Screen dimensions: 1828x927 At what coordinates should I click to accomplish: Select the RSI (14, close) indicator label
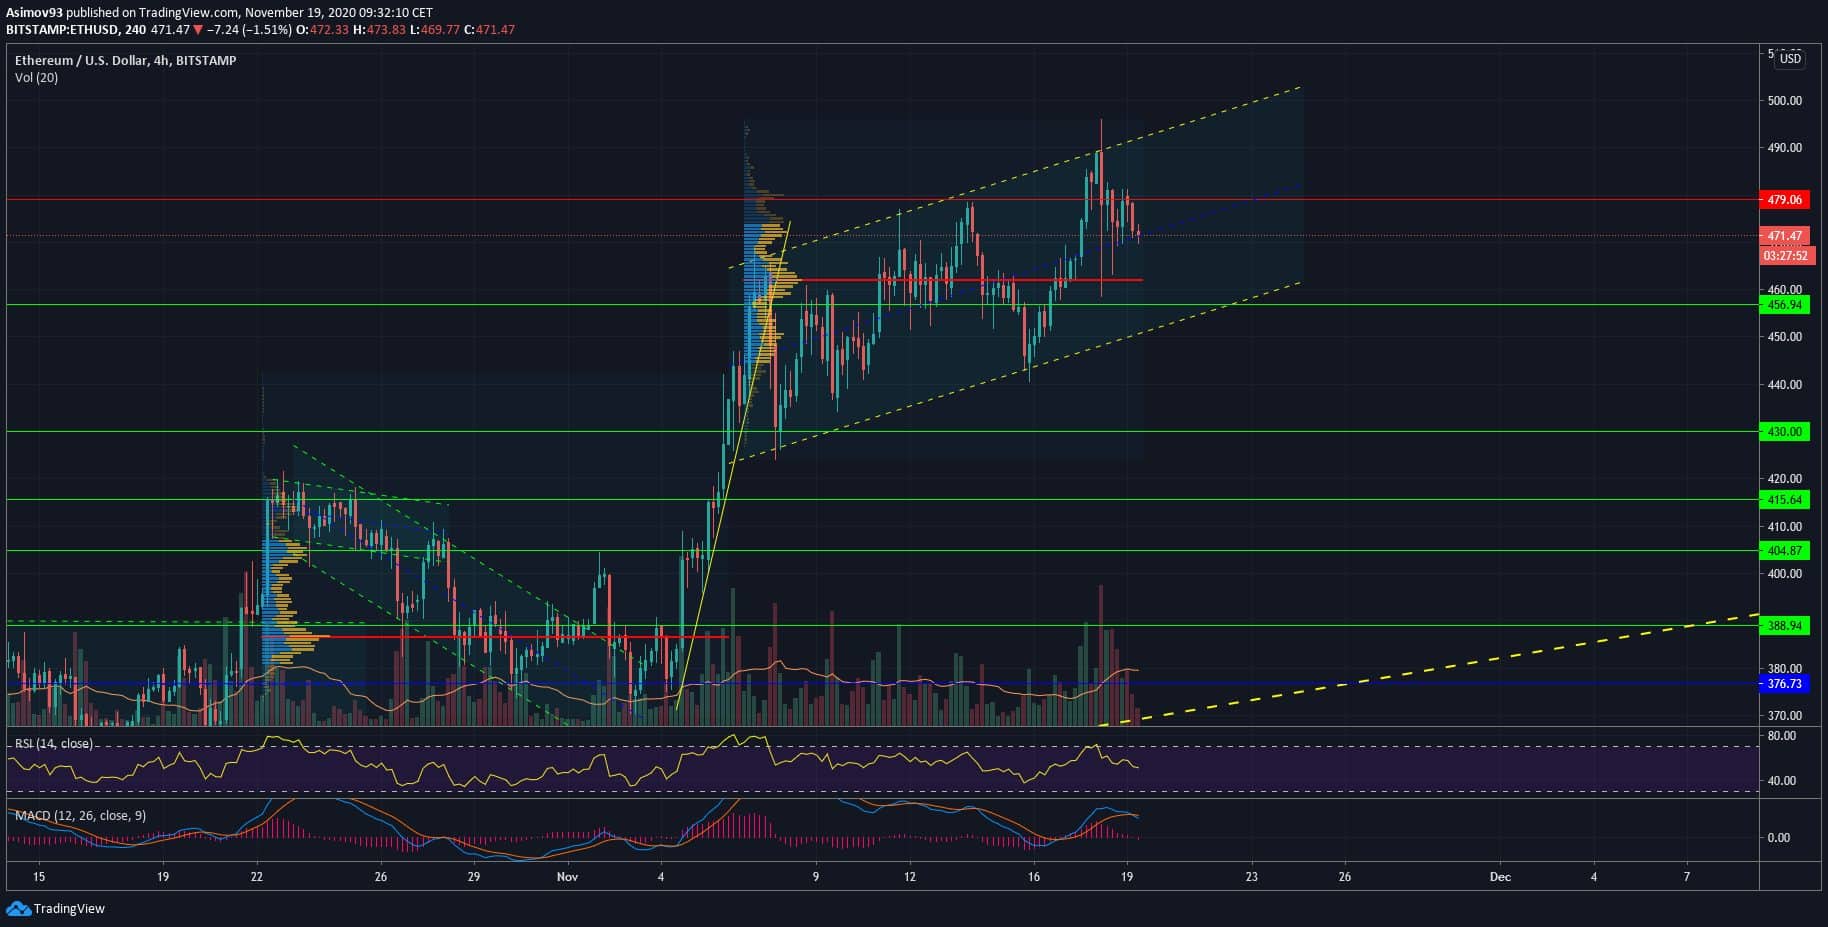click(x=54, y=744)
